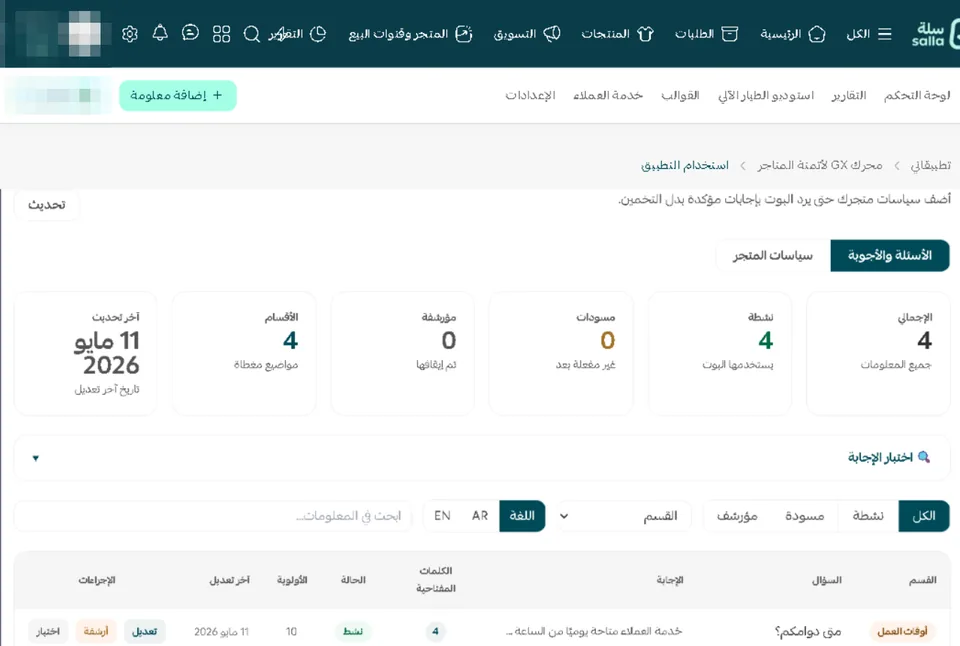
Task: Click تطبيقاتي breadcrumb link
Action: pyautogui.click(x=931, y=165)
